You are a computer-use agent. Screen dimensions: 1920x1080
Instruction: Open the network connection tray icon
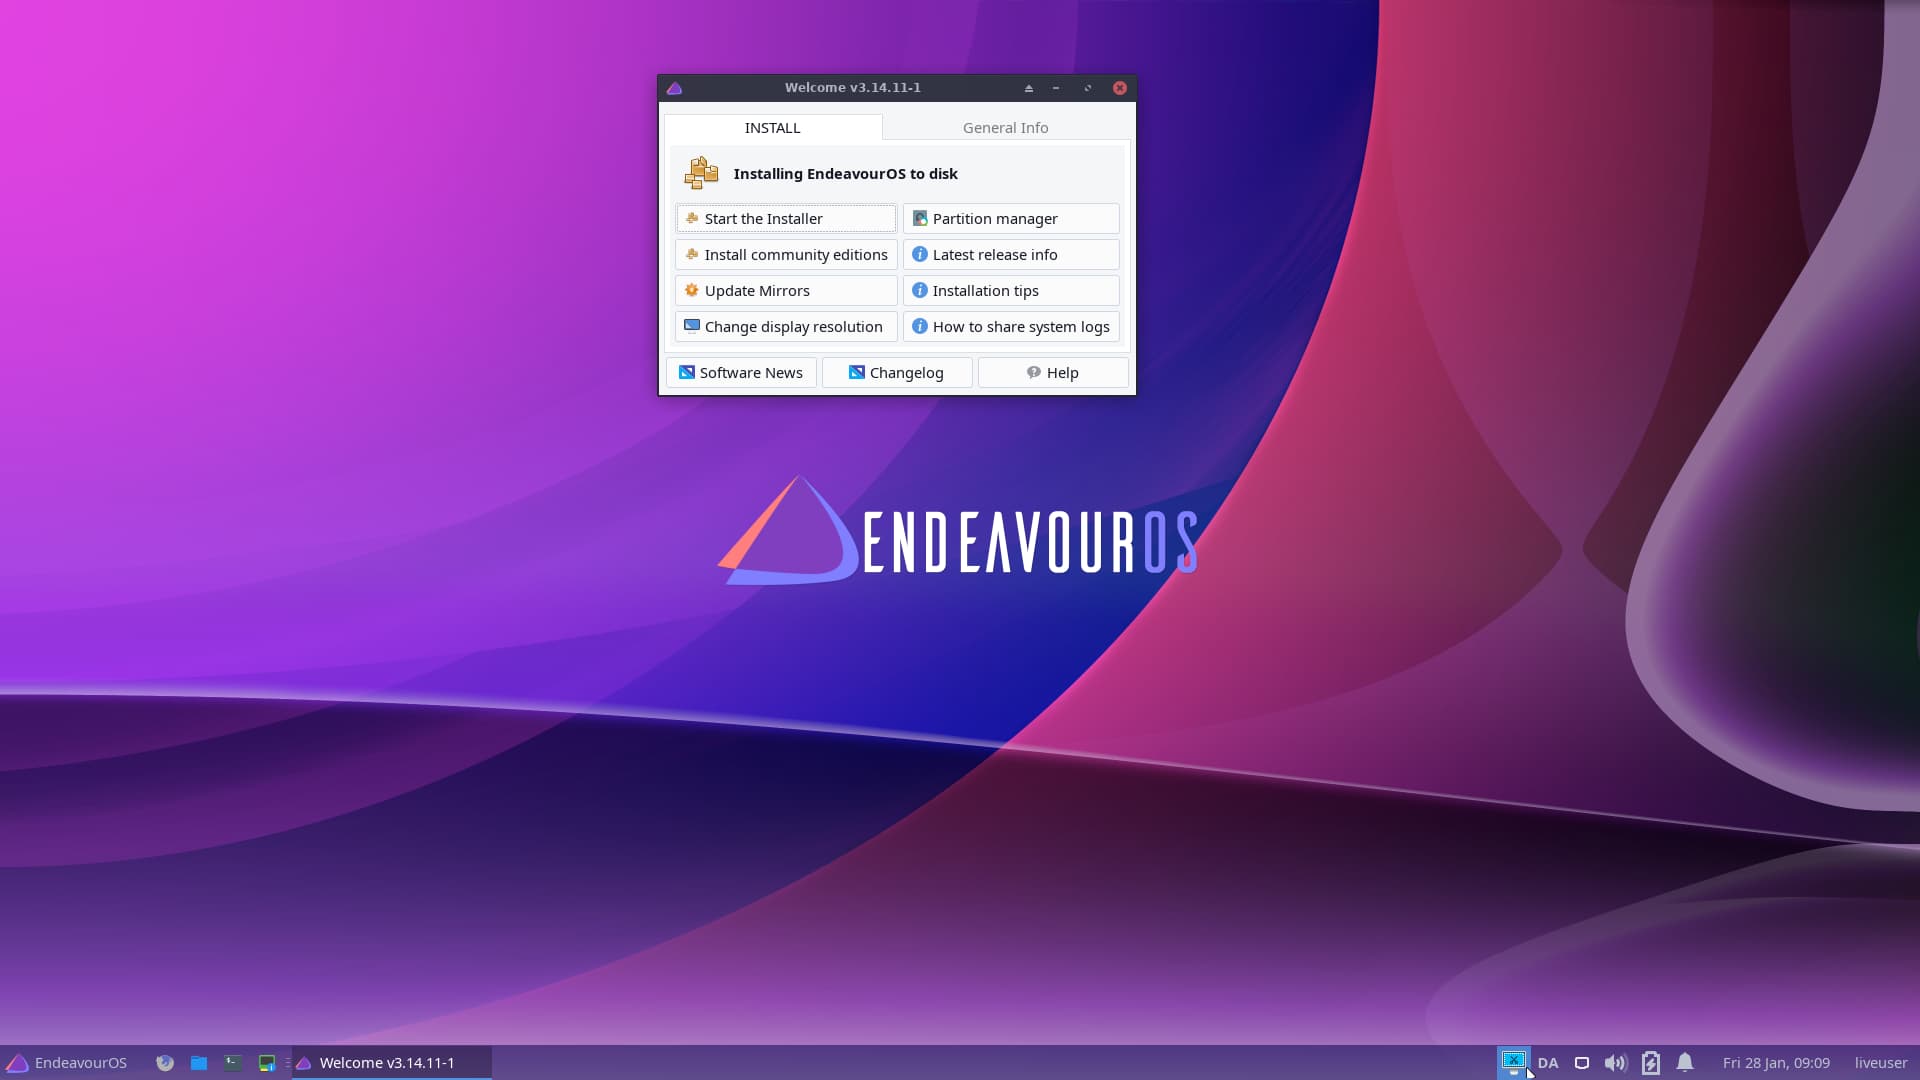click(x=1582, y=1063)
